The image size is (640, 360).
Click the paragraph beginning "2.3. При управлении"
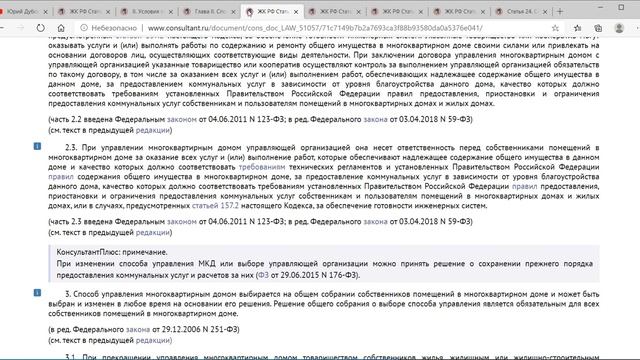(324, 177)
